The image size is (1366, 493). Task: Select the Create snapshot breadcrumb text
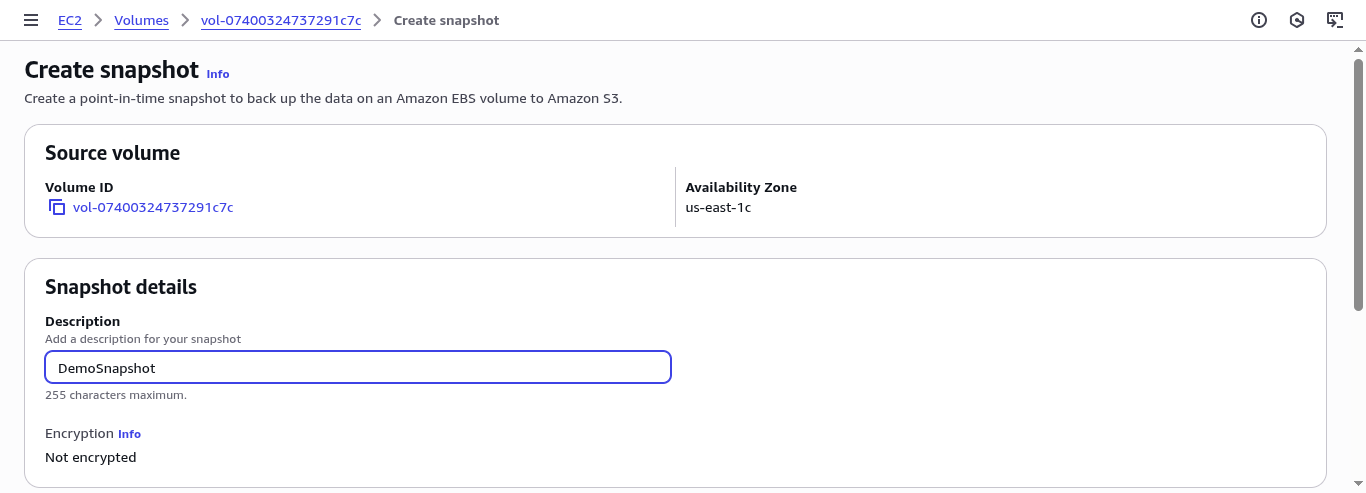pos(446,20)
